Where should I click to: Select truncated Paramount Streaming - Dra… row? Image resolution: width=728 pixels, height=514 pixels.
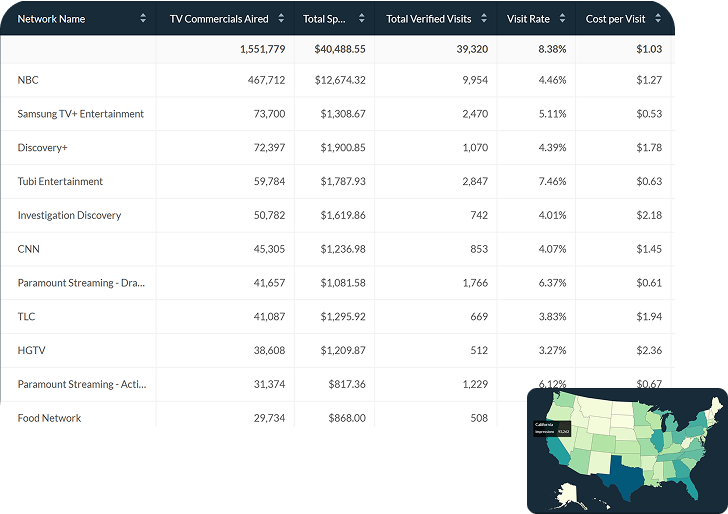pos(79,283)
